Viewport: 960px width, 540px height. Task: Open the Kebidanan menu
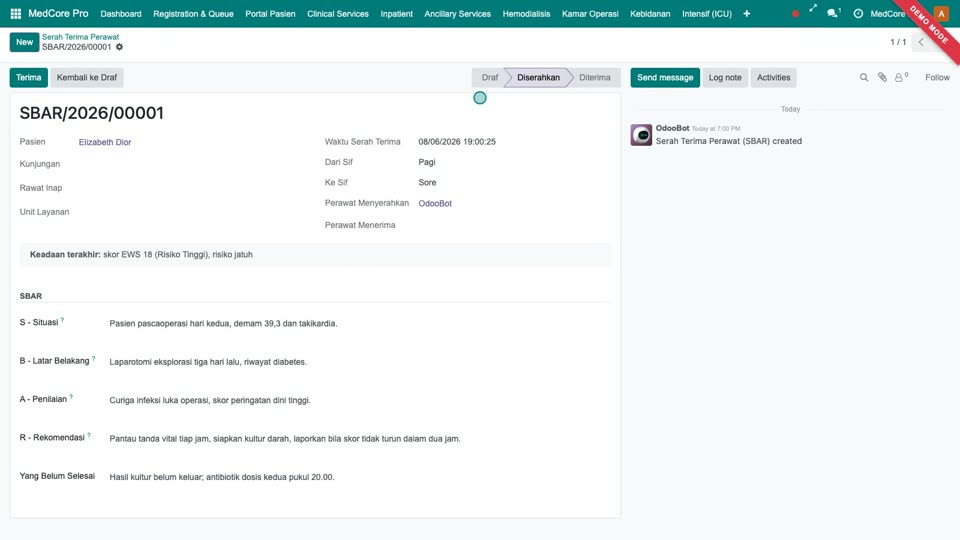click(650, 13)
